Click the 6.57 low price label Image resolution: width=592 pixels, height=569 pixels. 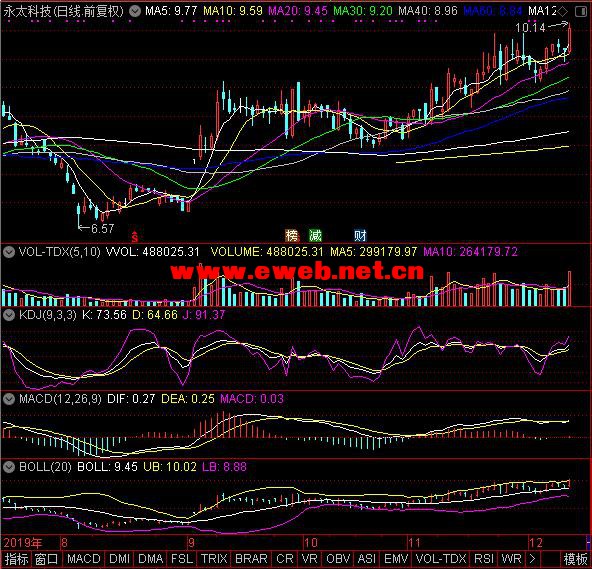(102, 229)
